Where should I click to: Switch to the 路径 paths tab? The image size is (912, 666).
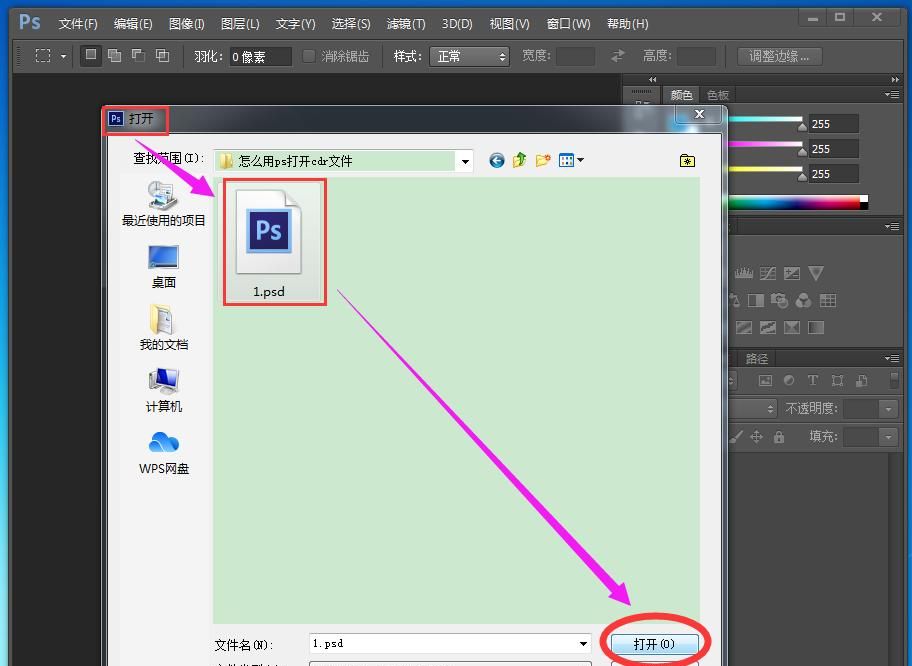757,359
